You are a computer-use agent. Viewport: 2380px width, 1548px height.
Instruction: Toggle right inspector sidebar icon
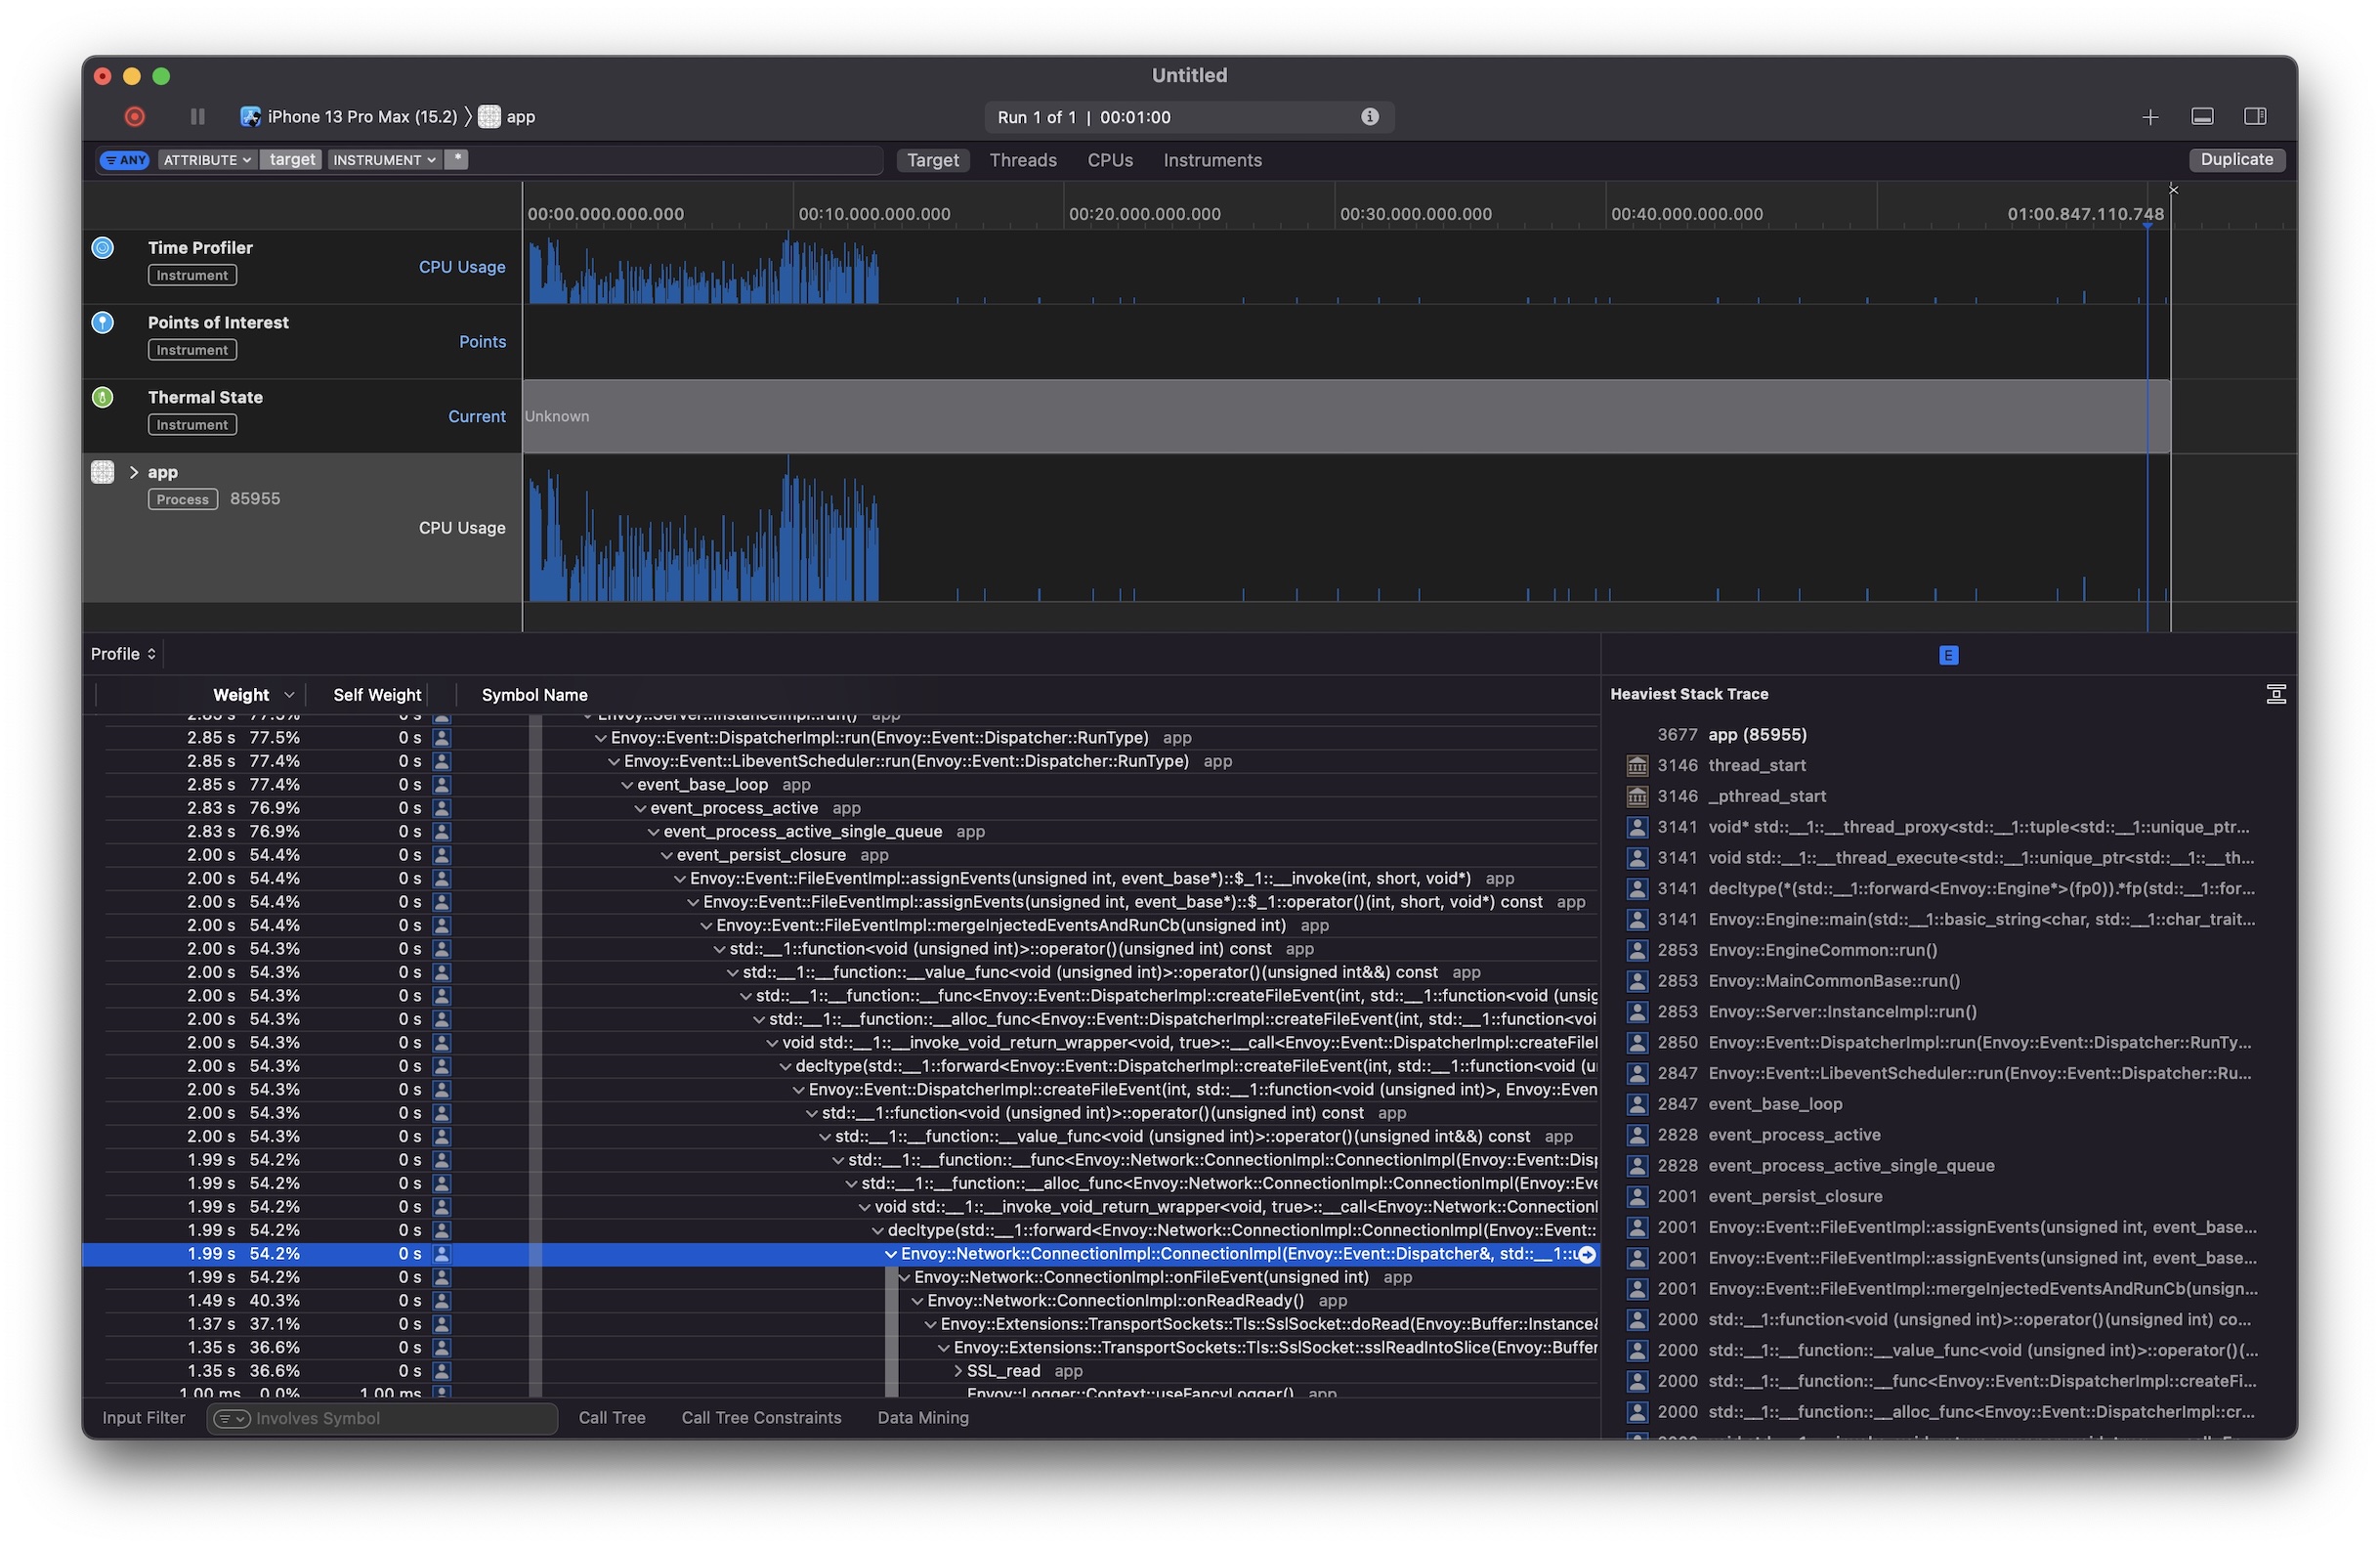tap(2255, 117)
